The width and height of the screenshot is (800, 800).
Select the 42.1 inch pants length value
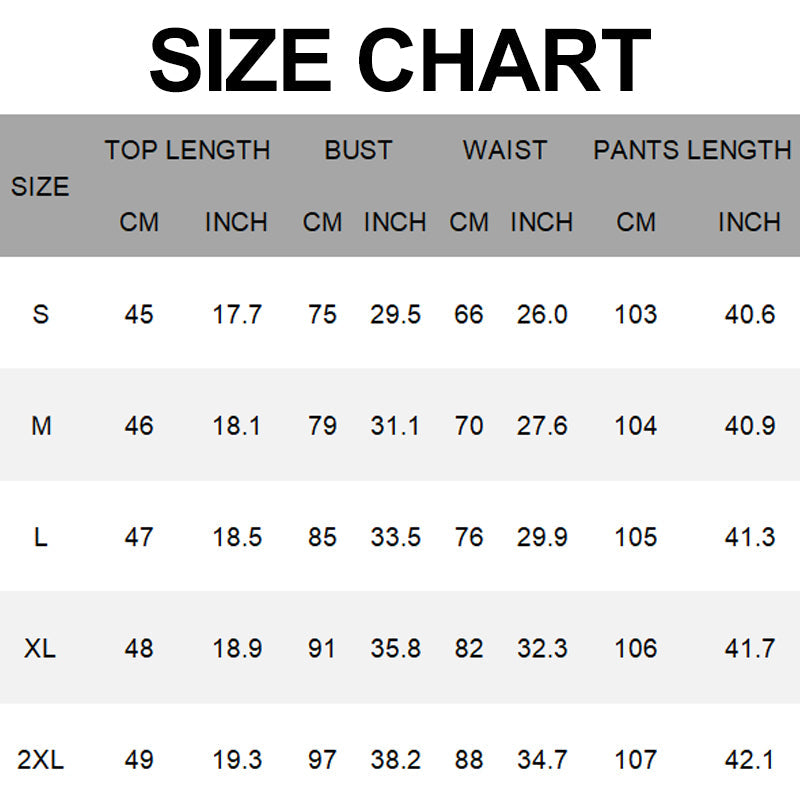tap(750, 760)
